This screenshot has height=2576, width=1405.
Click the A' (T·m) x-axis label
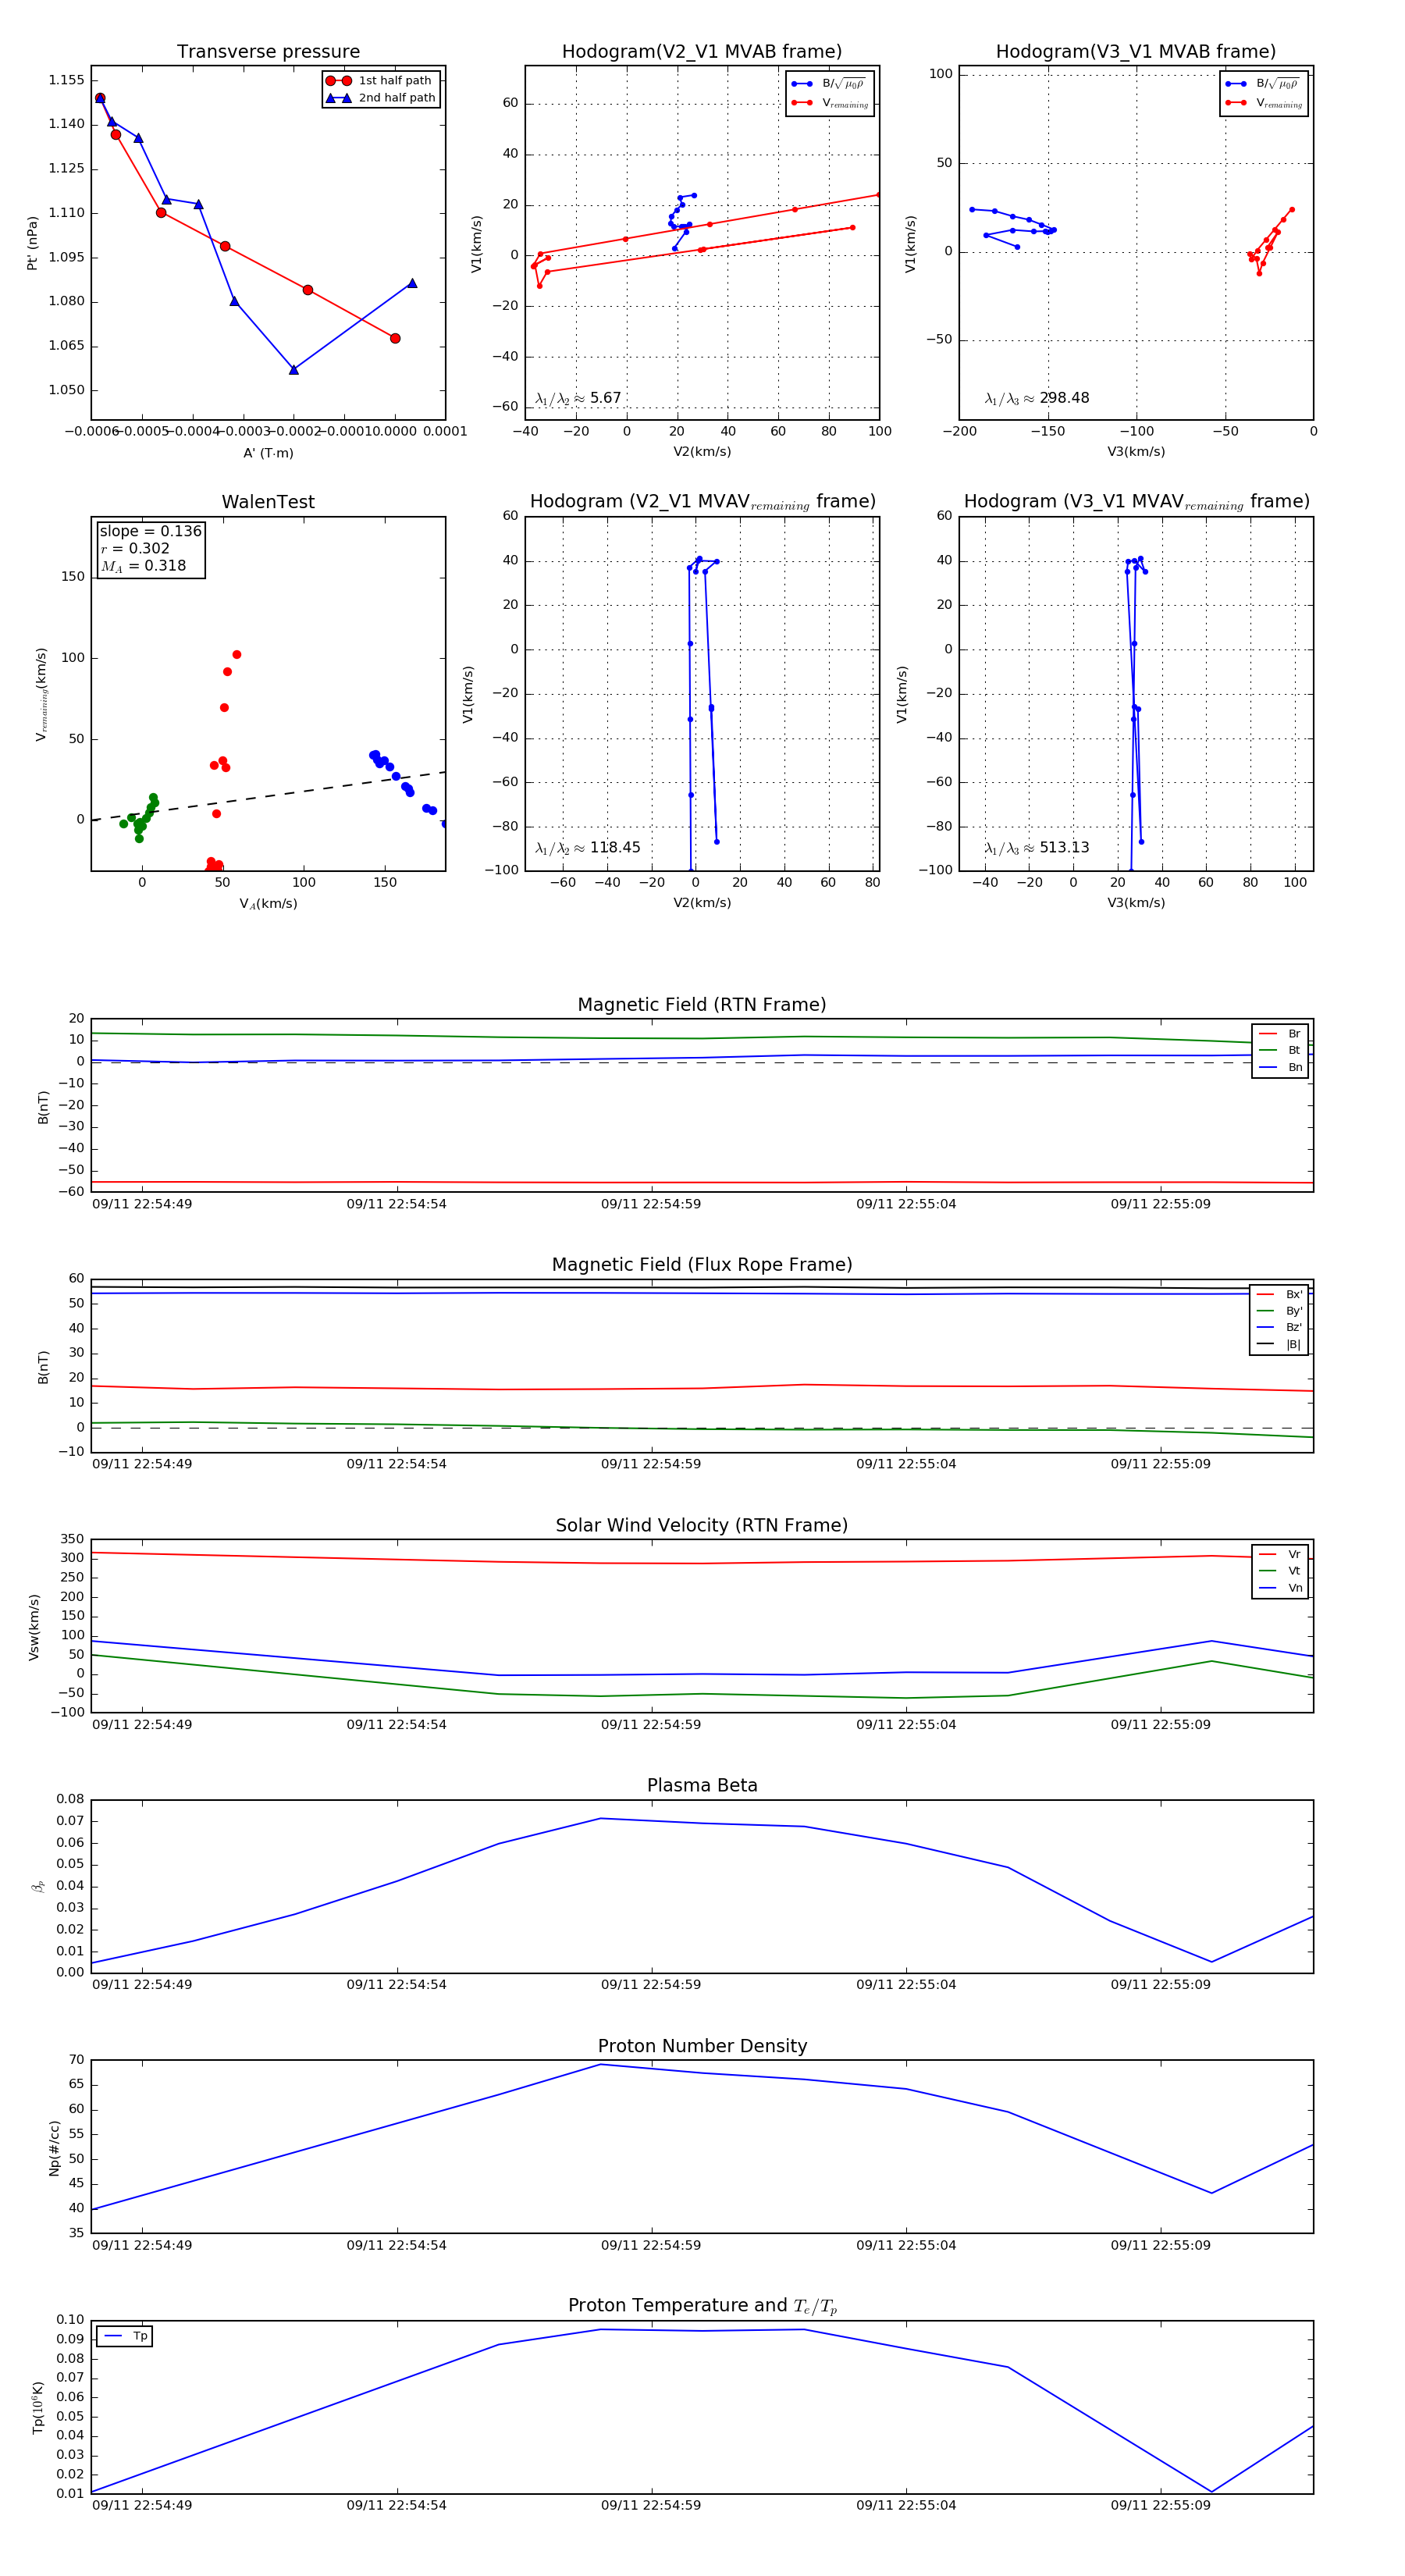tap(268, 453)
